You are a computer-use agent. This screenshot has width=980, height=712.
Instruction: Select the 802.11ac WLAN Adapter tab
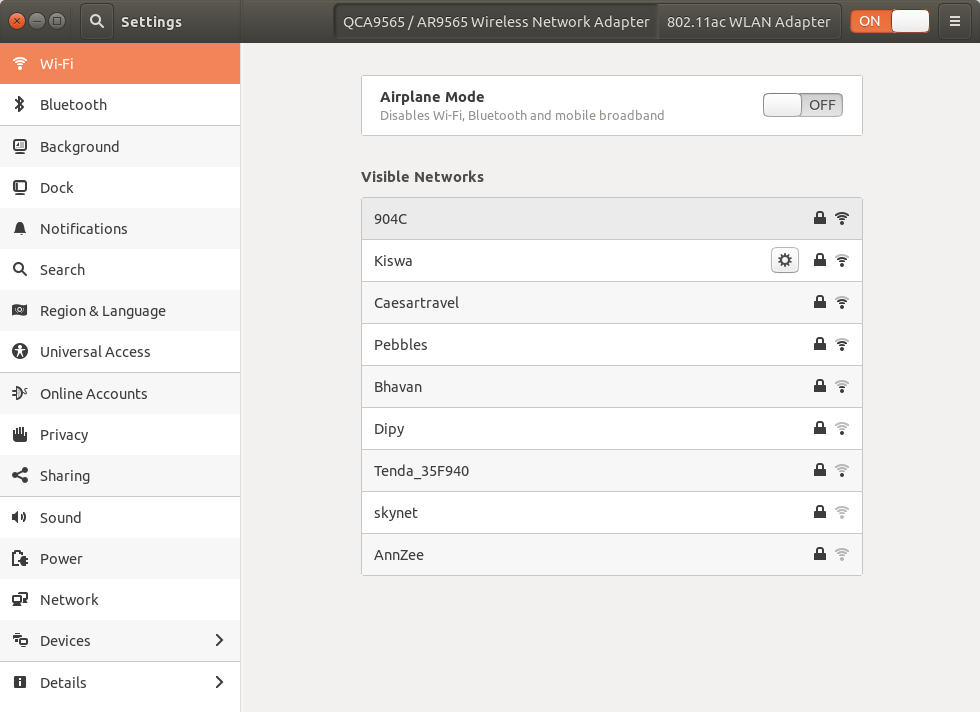click(748, 22)
